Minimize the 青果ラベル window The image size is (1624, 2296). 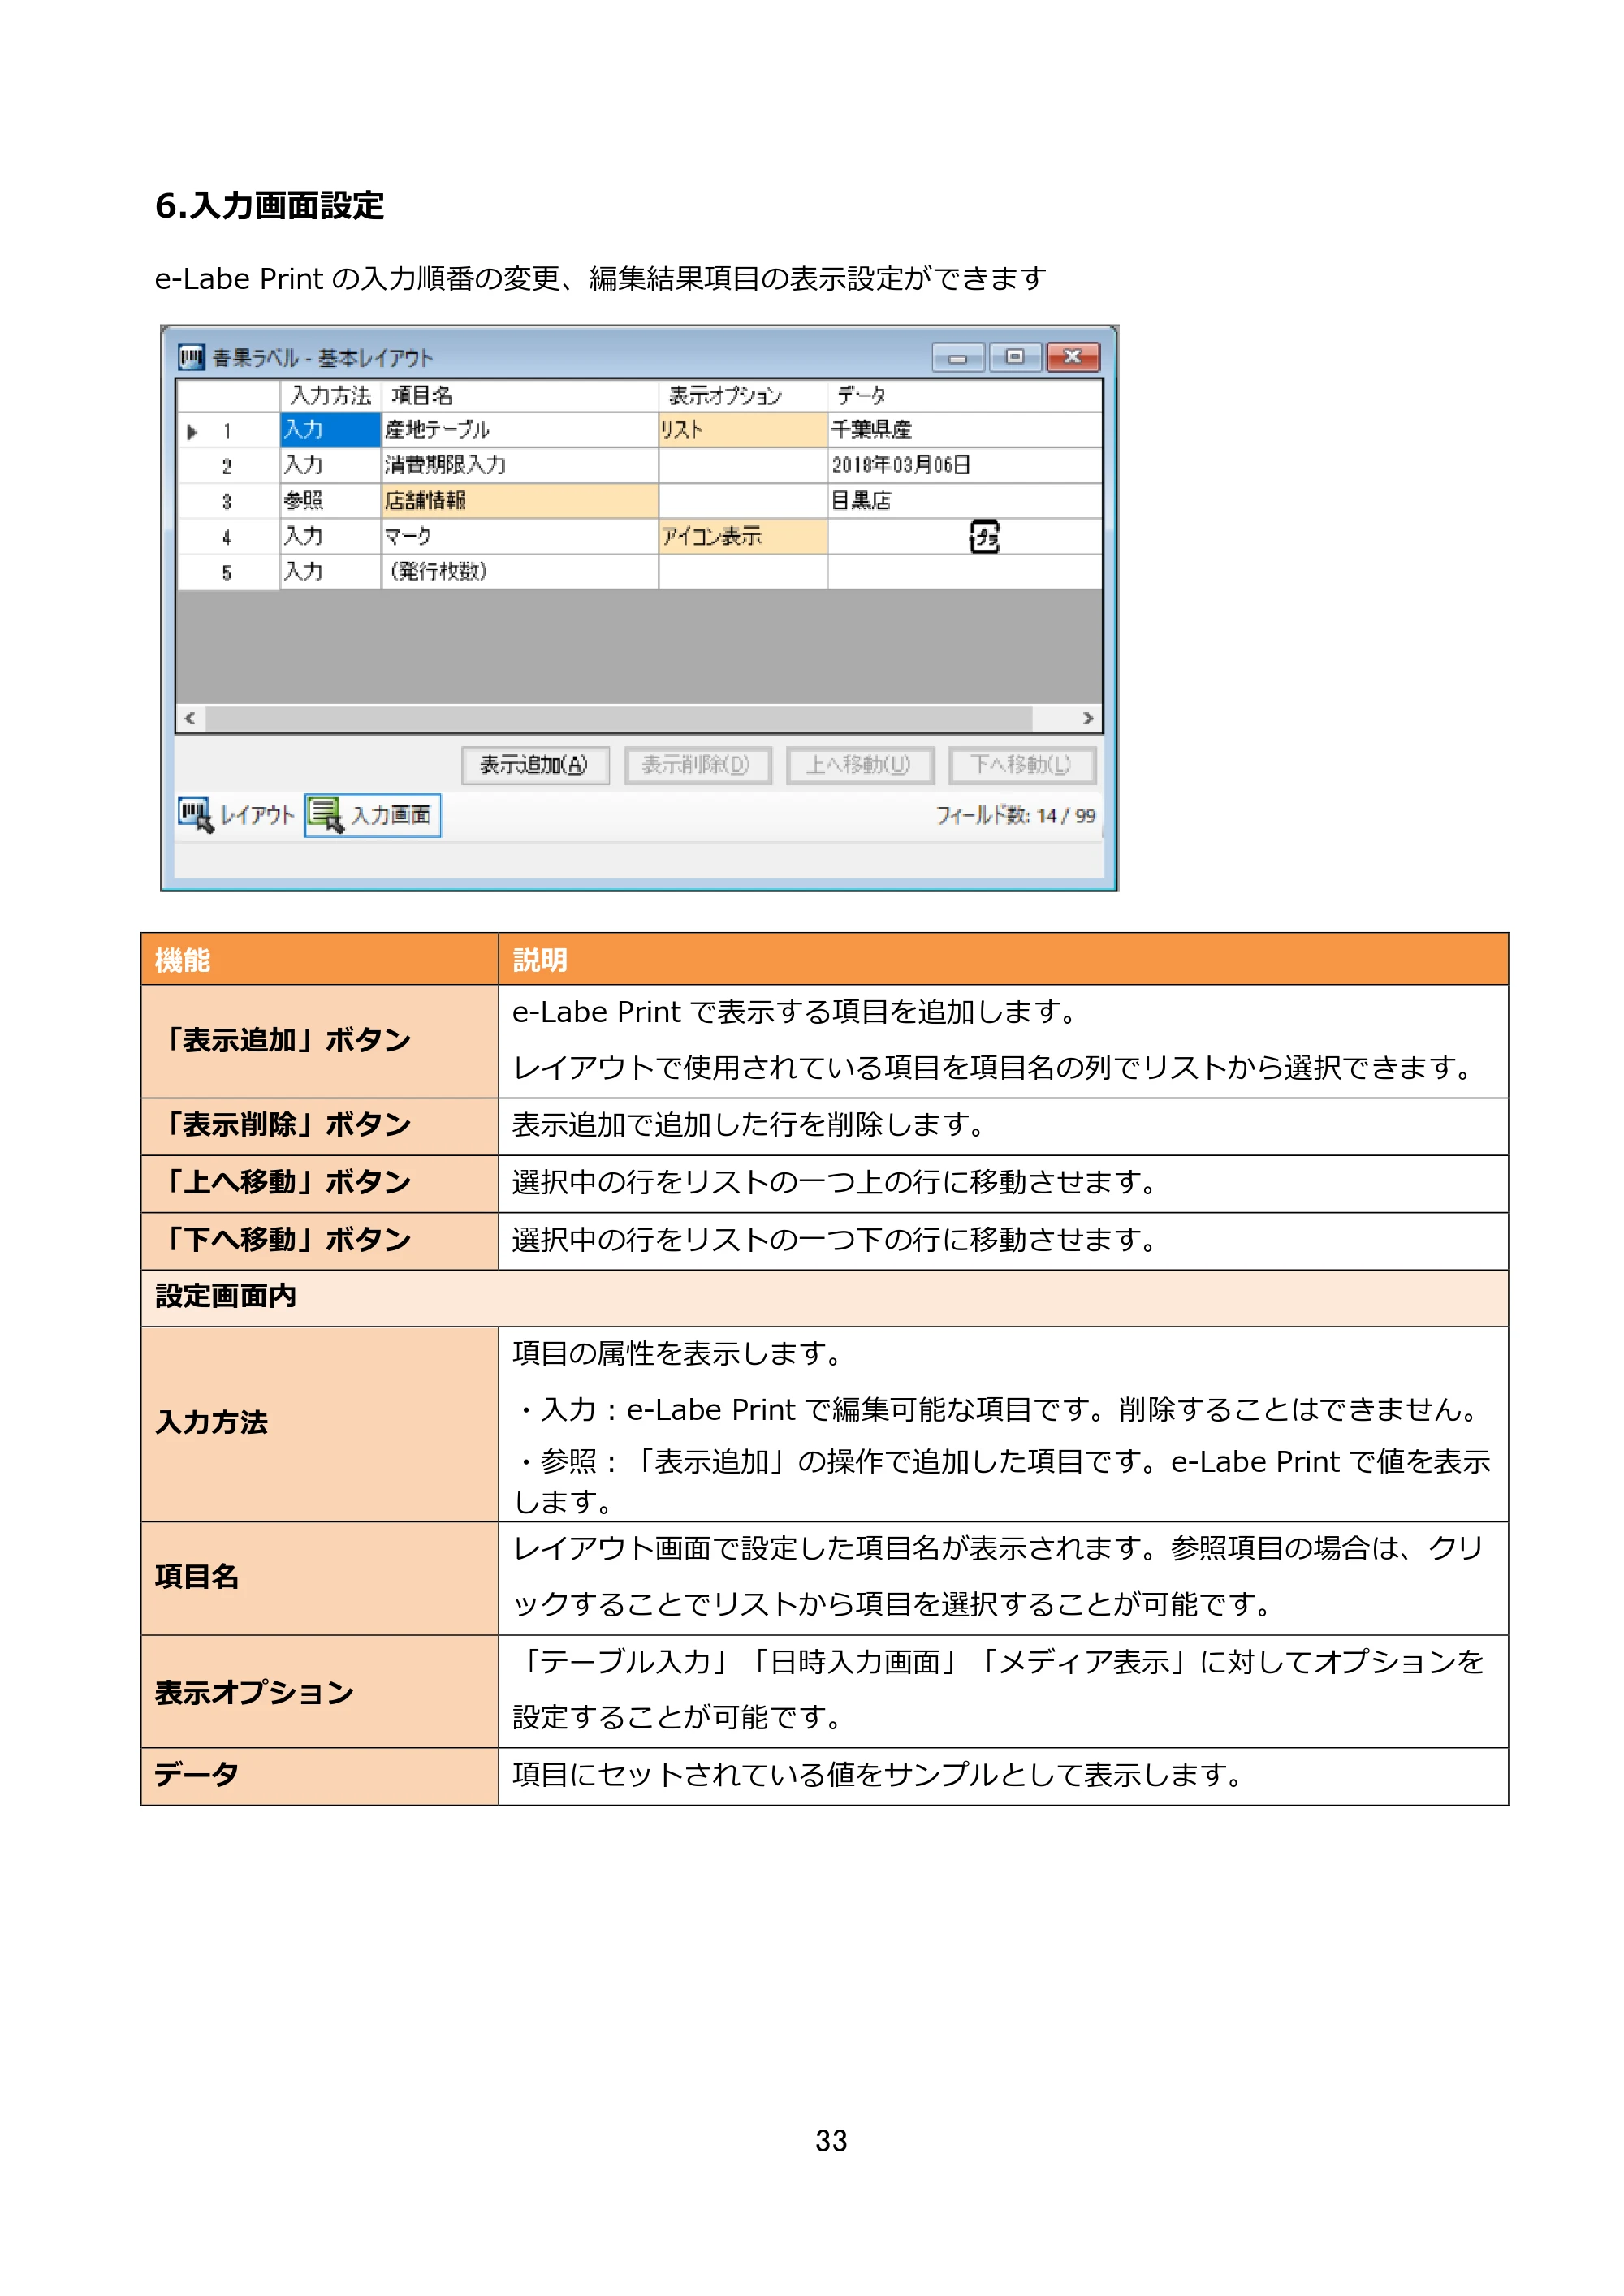(x=958, y=357)
